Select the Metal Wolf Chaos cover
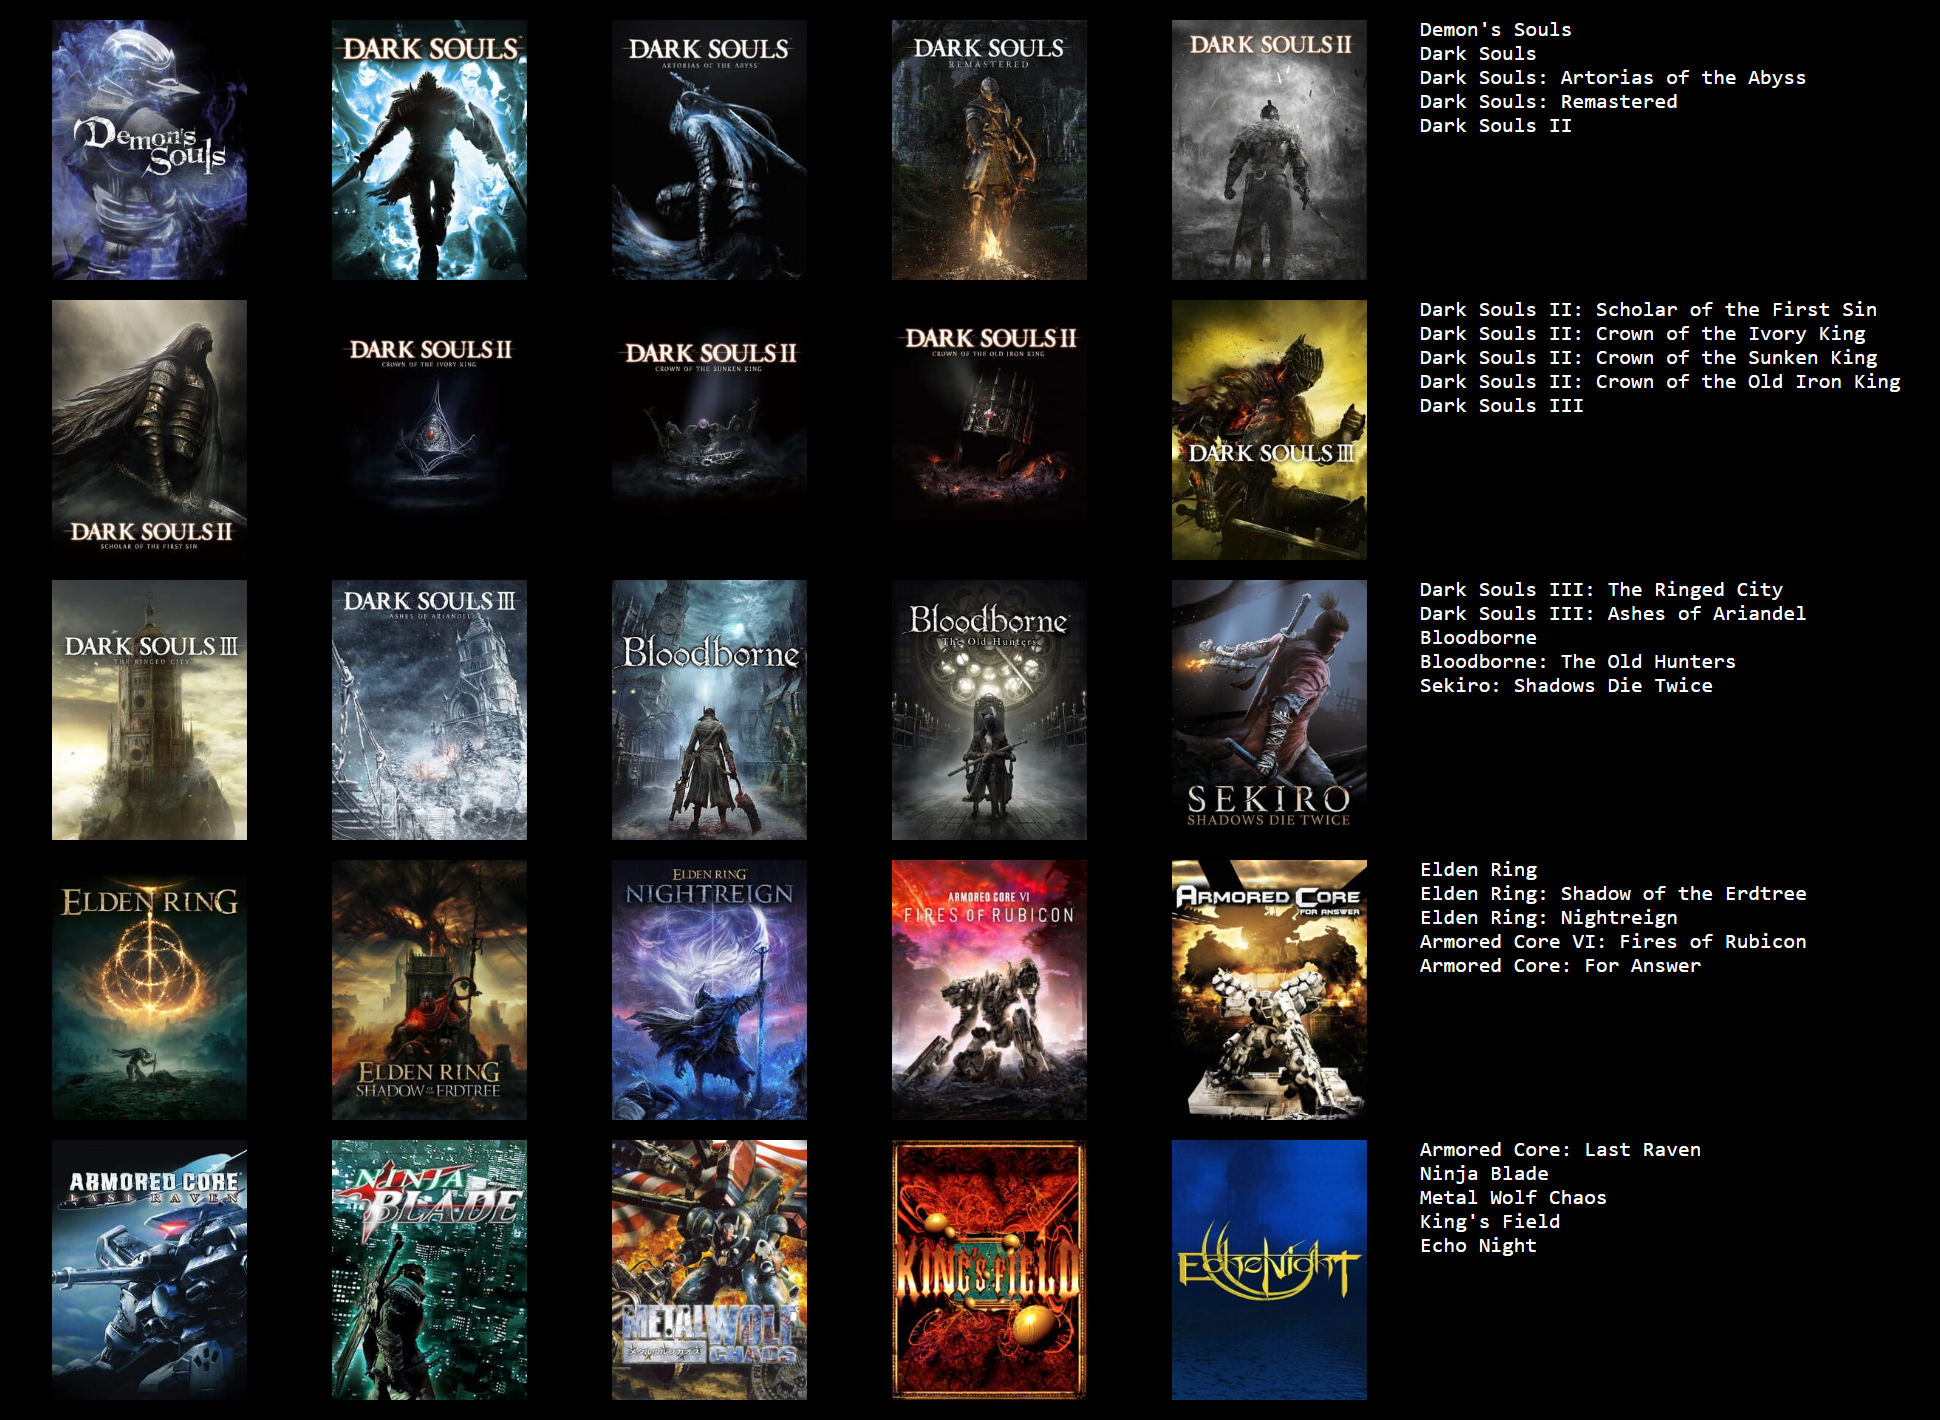This screenshot has height=1420, width=1940. [x=709, y=1270]
